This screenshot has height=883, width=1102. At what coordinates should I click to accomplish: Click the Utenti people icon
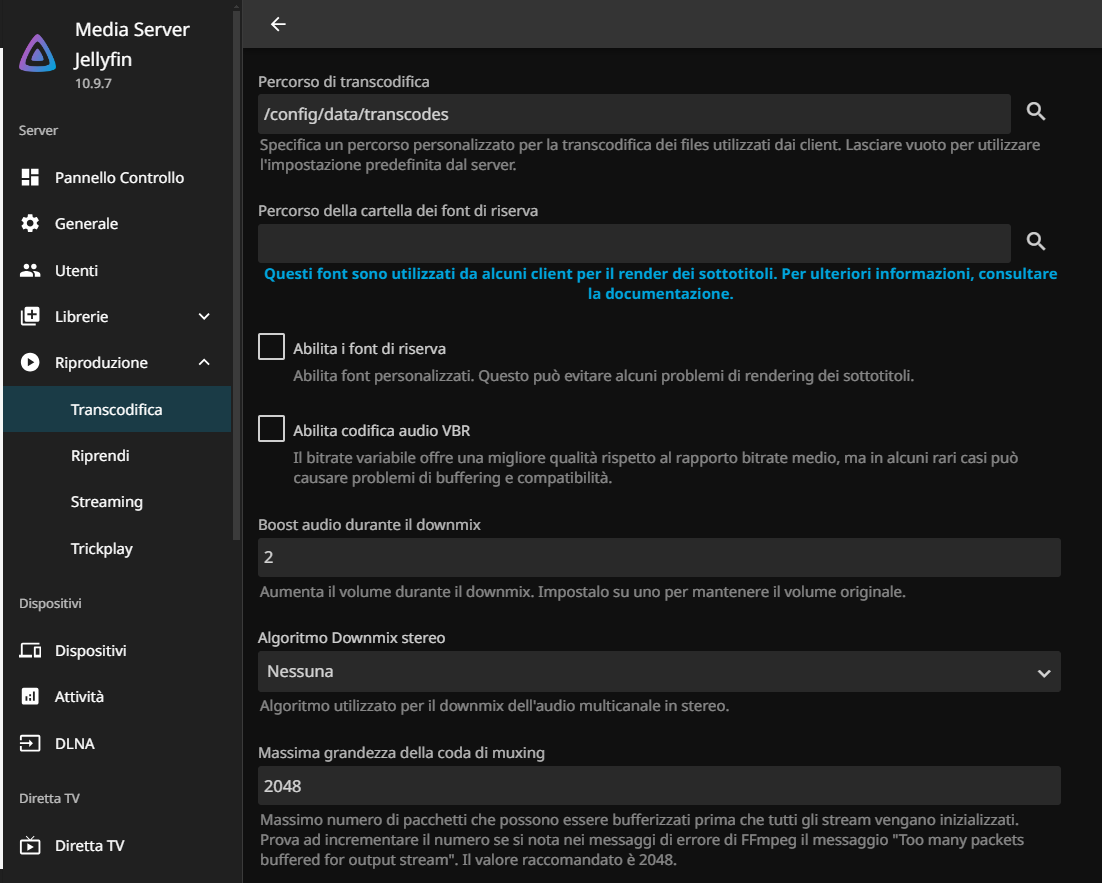coord(30,271)
